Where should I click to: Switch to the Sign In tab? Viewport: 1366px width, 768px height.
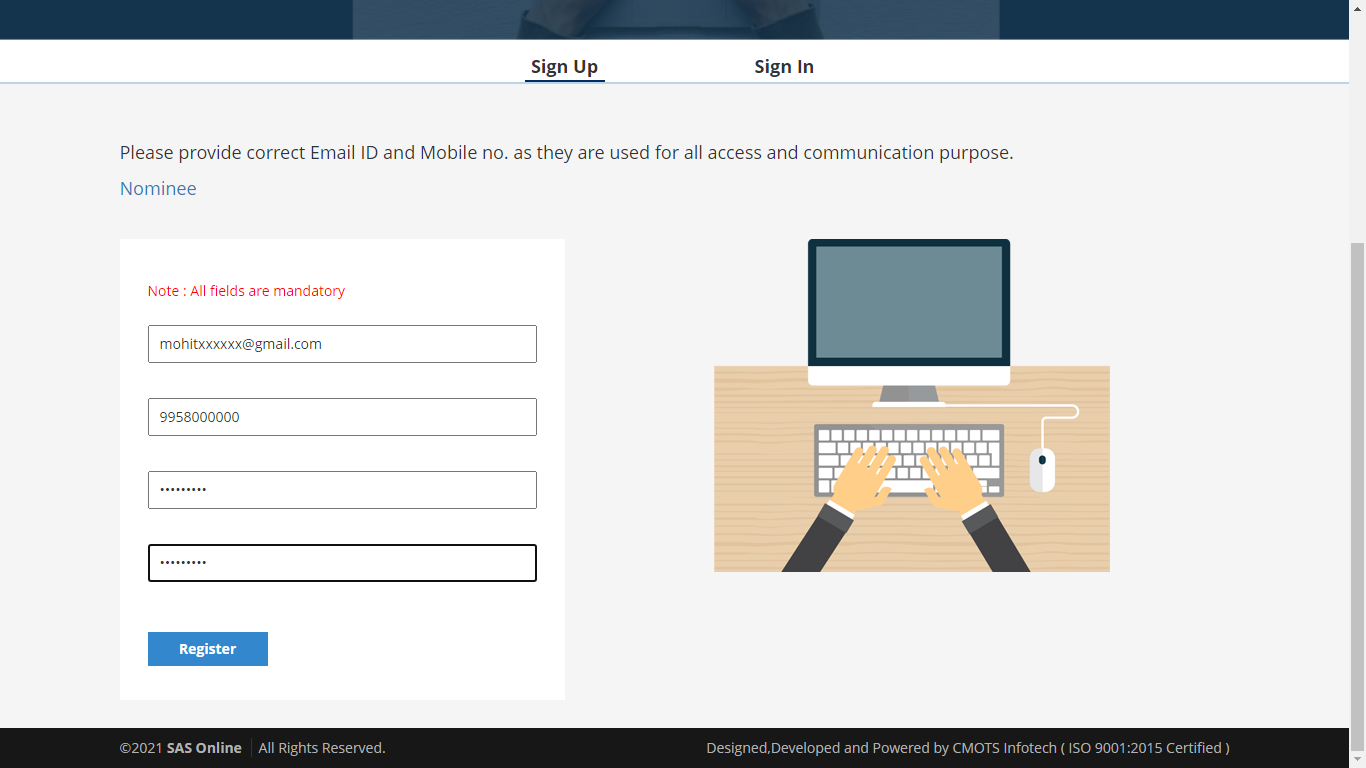pyautogui.click(x=783, y=67)
